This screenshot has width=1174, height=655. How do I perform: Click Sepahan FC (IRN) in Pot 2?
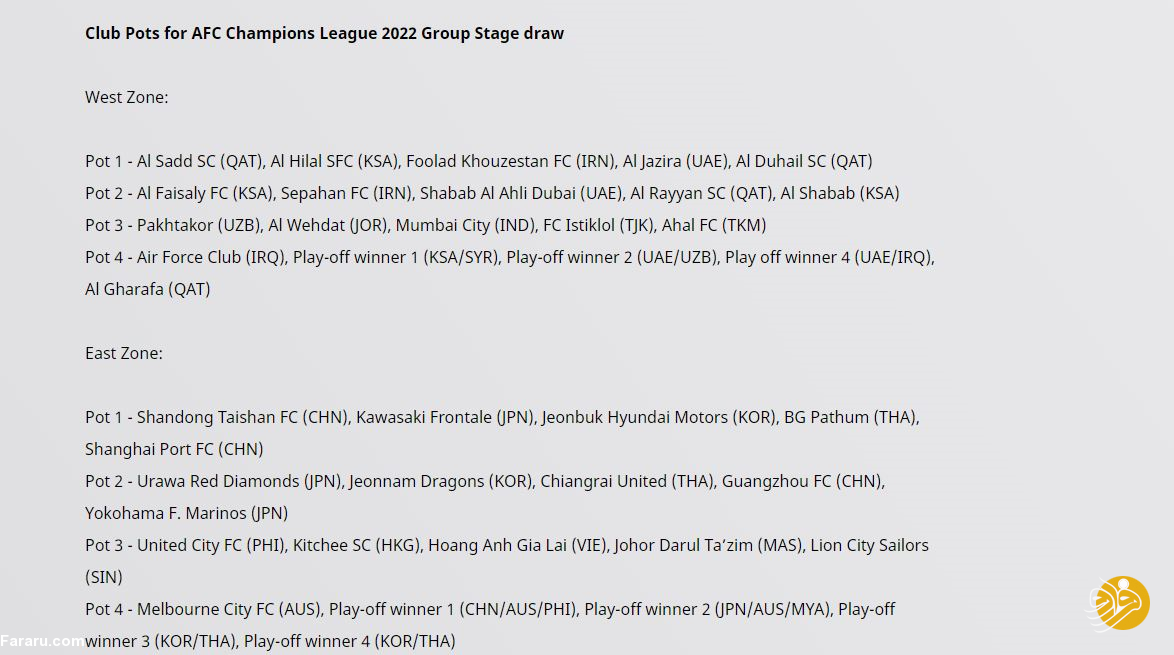(346, 193)
